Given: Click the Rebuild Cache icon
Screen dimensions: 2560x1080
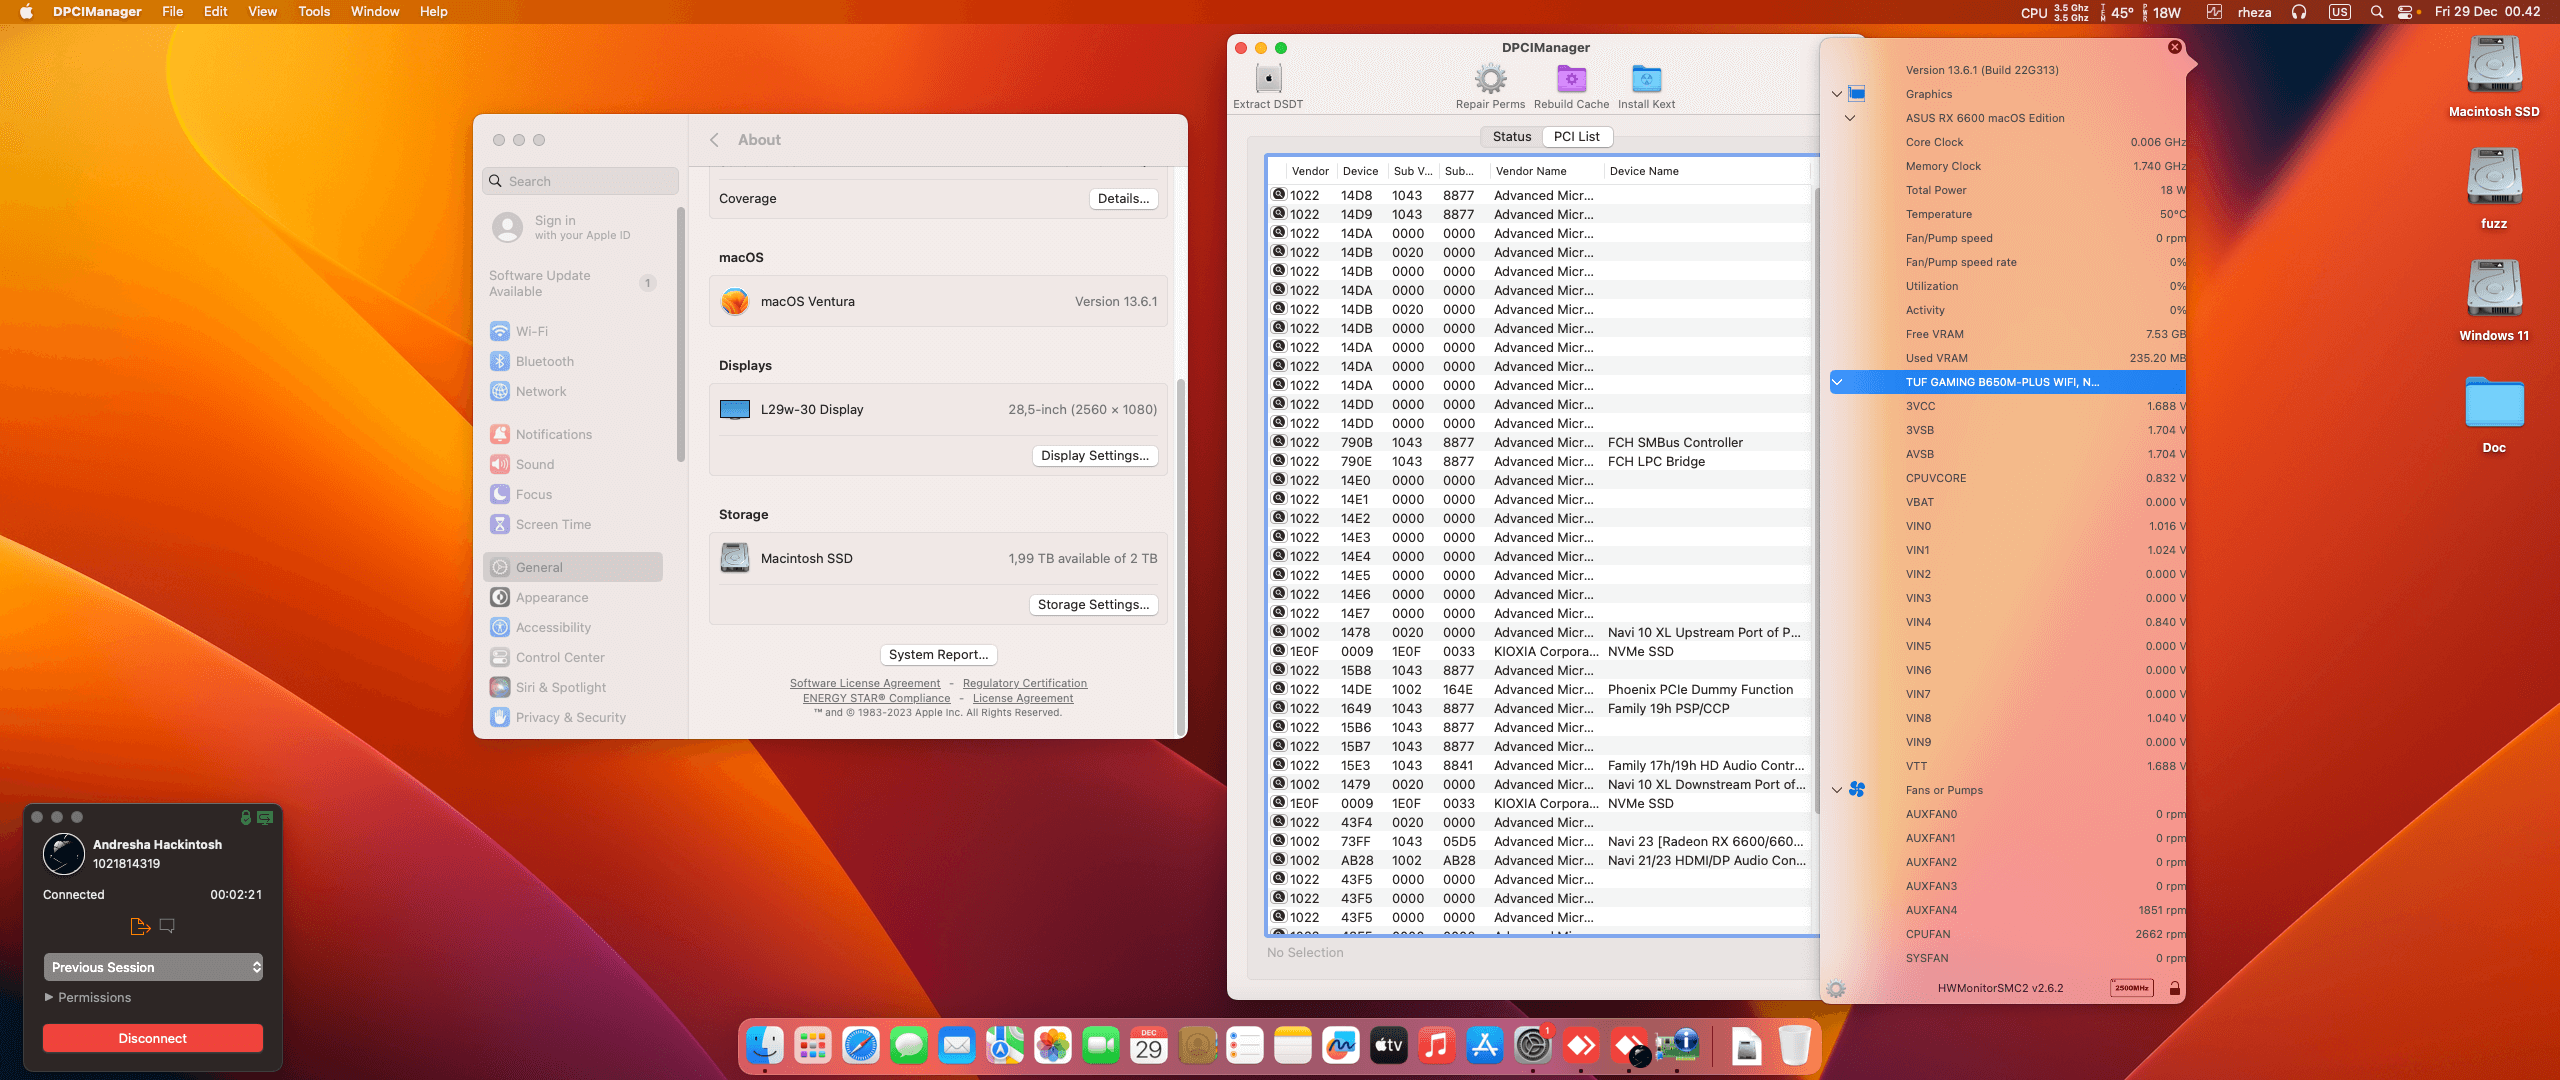Looking at the screenshot, I should click(1571, 79).
